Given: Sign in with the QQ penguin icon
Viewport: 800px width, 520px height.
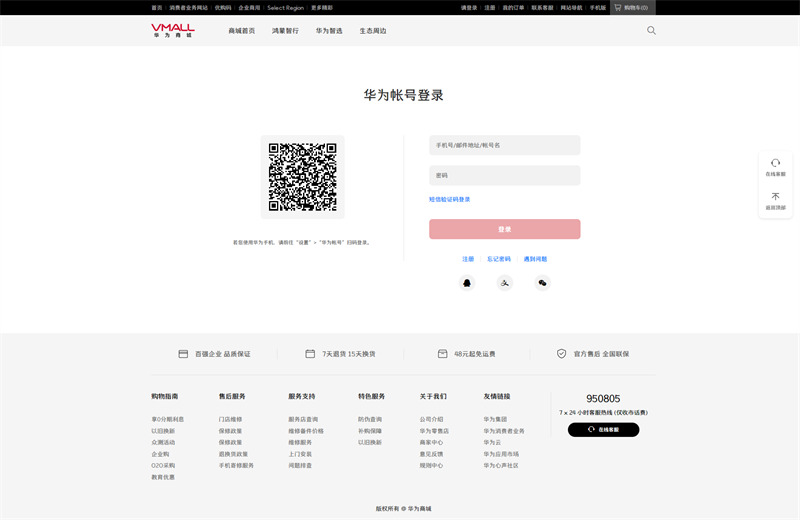Looking at the screenshot, I should tap(467, 283).
